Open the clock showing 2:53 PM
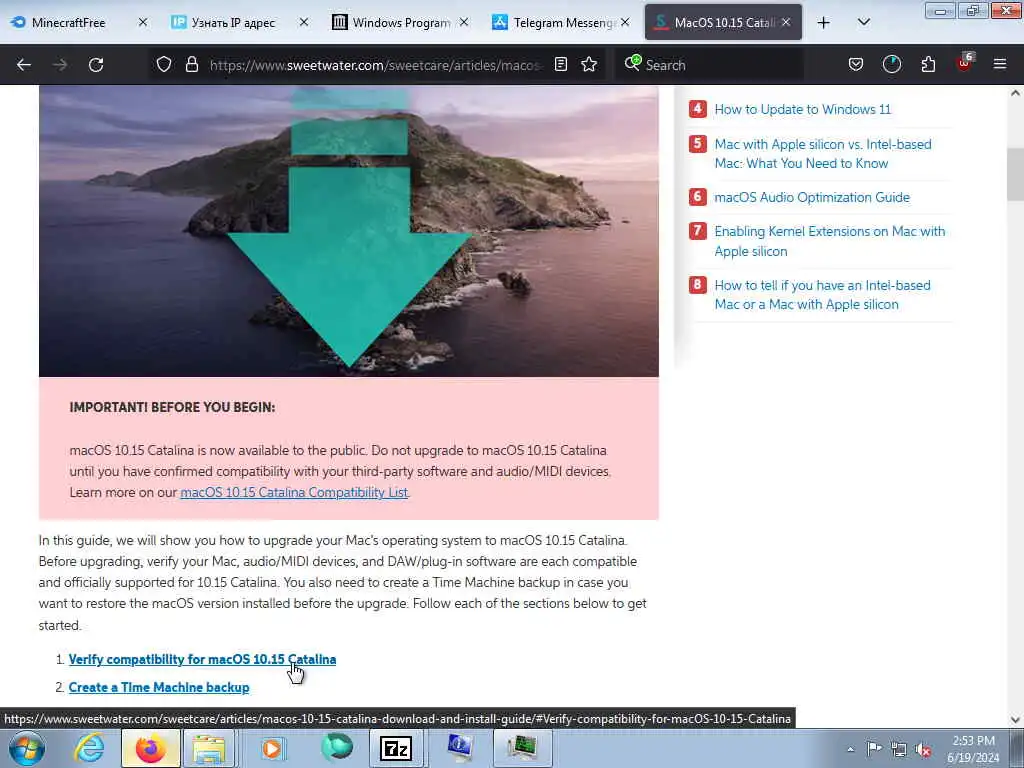The image size is (1024, 768). (973, 749)
